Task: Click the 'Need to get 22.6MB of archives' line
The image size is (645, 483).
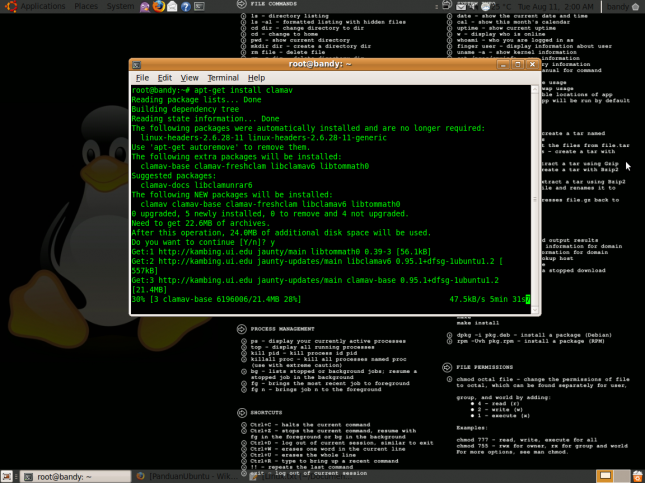Action: 201,223
